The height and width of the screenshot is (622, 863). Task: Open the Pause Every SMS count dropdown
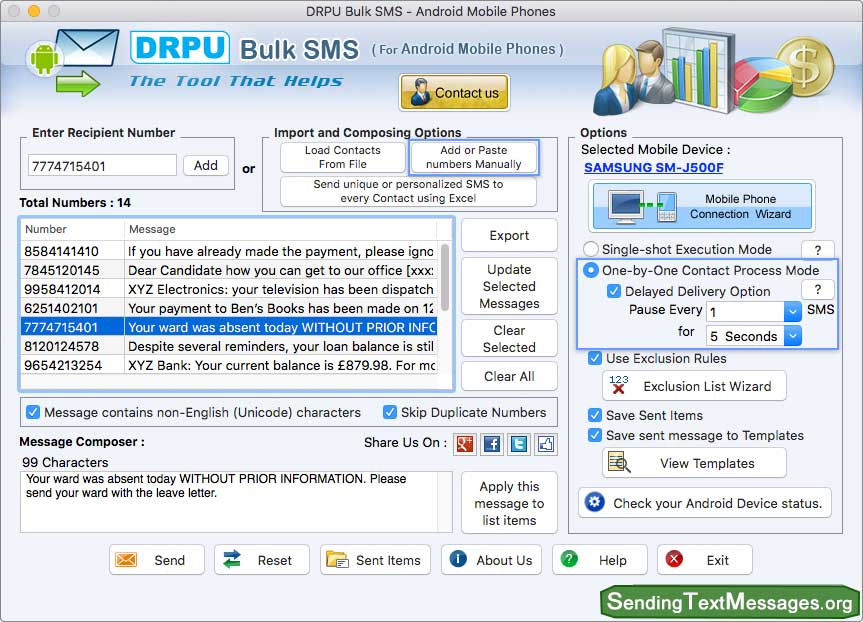[x=793, y=312]
